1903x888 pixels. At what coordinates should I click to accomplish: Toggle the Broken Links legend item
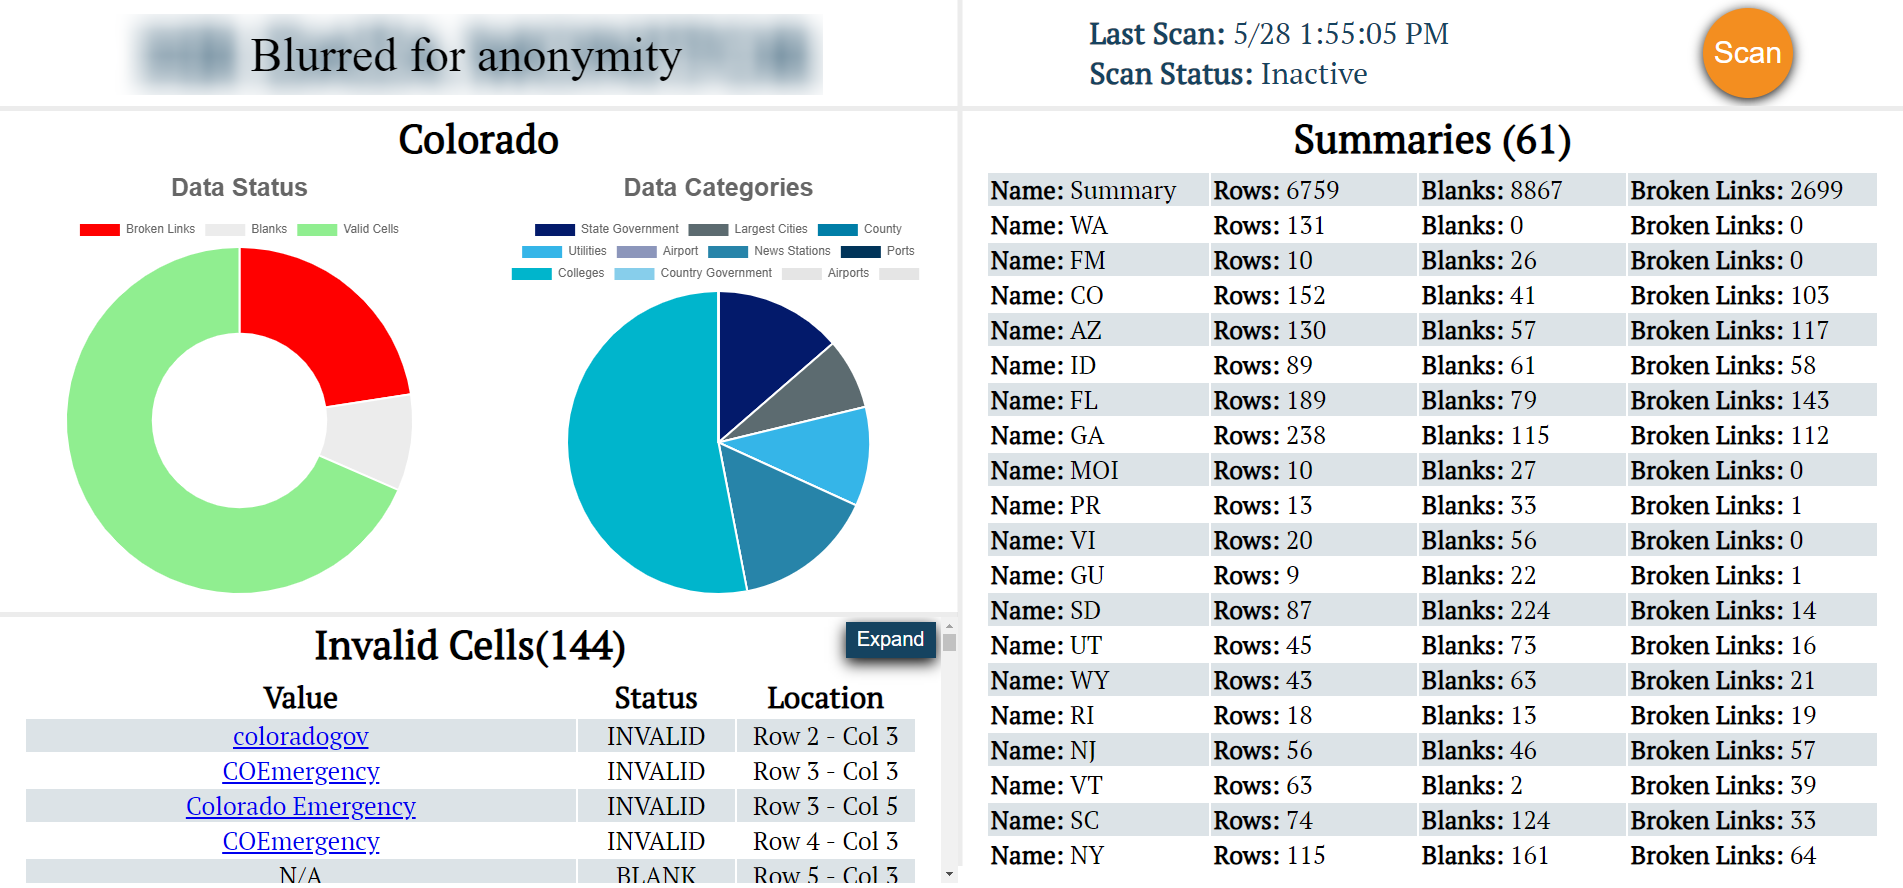pyautogui.click(x=138, y=229)
